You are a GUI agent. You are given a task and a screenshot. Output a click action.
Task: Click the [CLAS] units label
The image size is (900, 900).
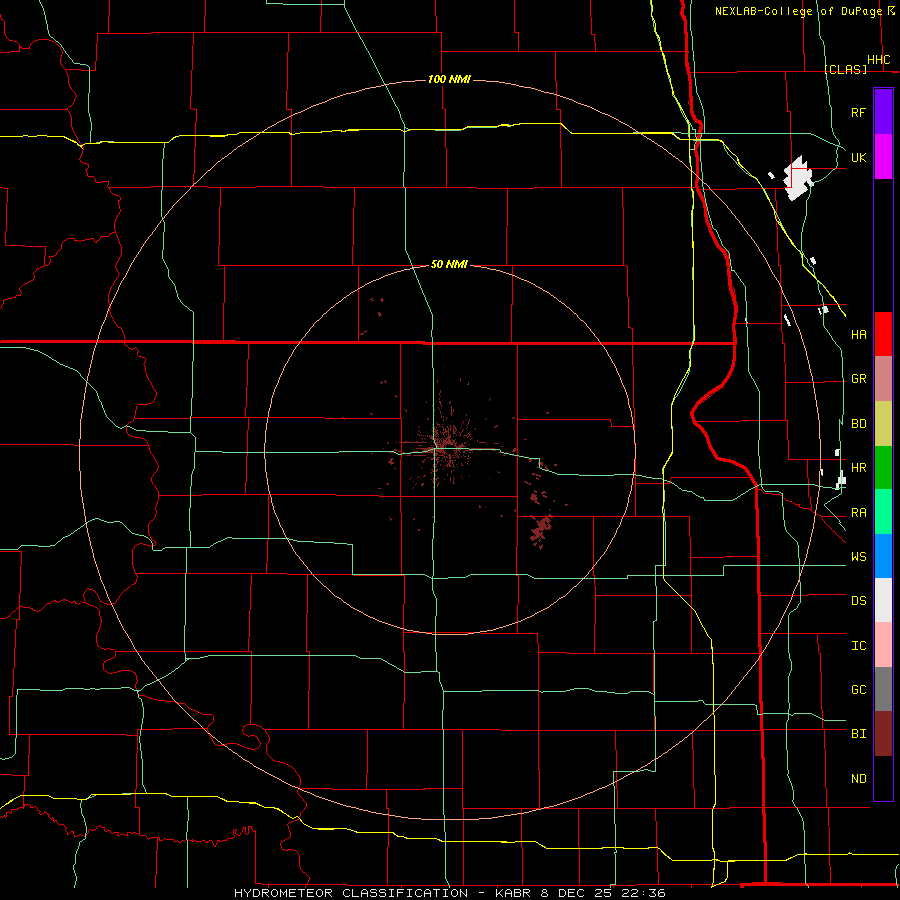(845, 69)
